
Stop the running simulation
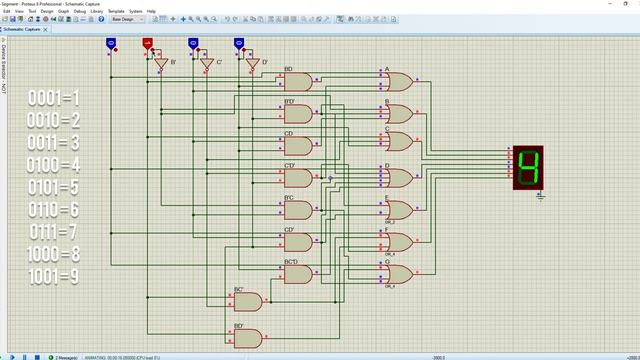[x=37, y=357]
